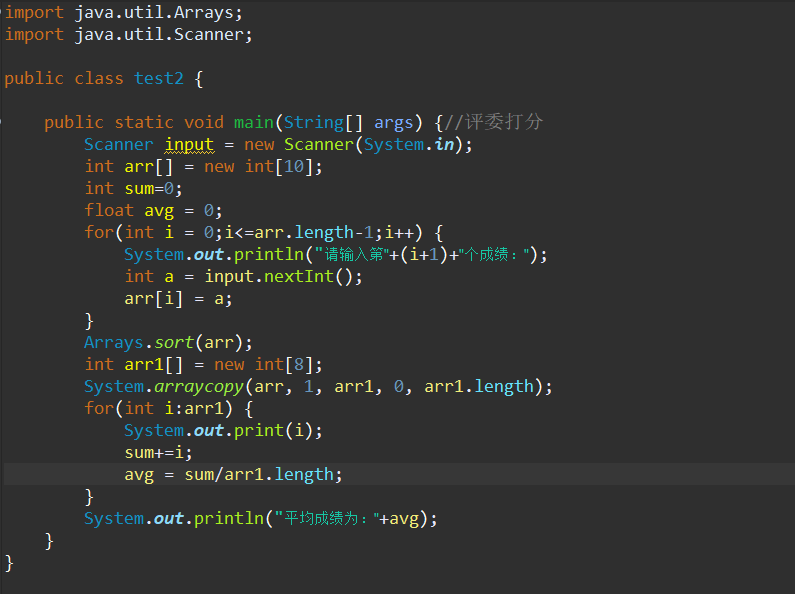Click the Arrays.sort(arr) line

point(168,343)
